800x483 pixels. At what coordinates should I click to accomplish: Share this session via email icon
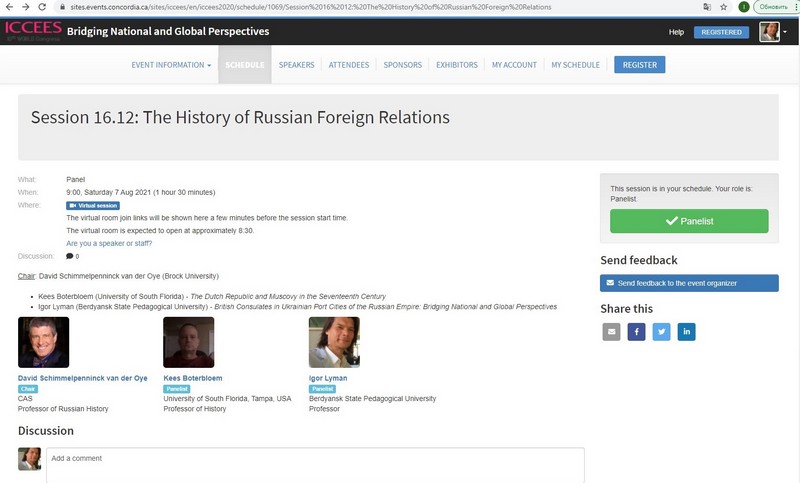coord(611,331)
